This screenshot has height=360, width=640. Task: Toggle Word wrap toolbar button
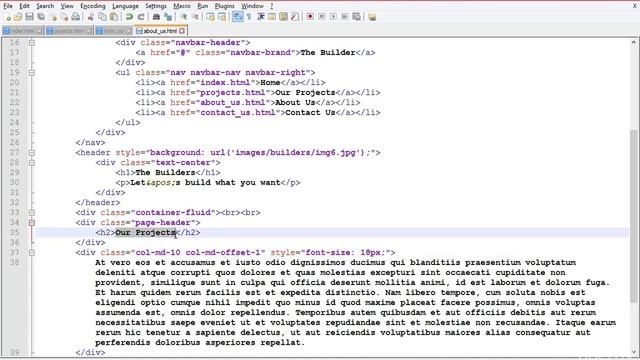(237, 17)
